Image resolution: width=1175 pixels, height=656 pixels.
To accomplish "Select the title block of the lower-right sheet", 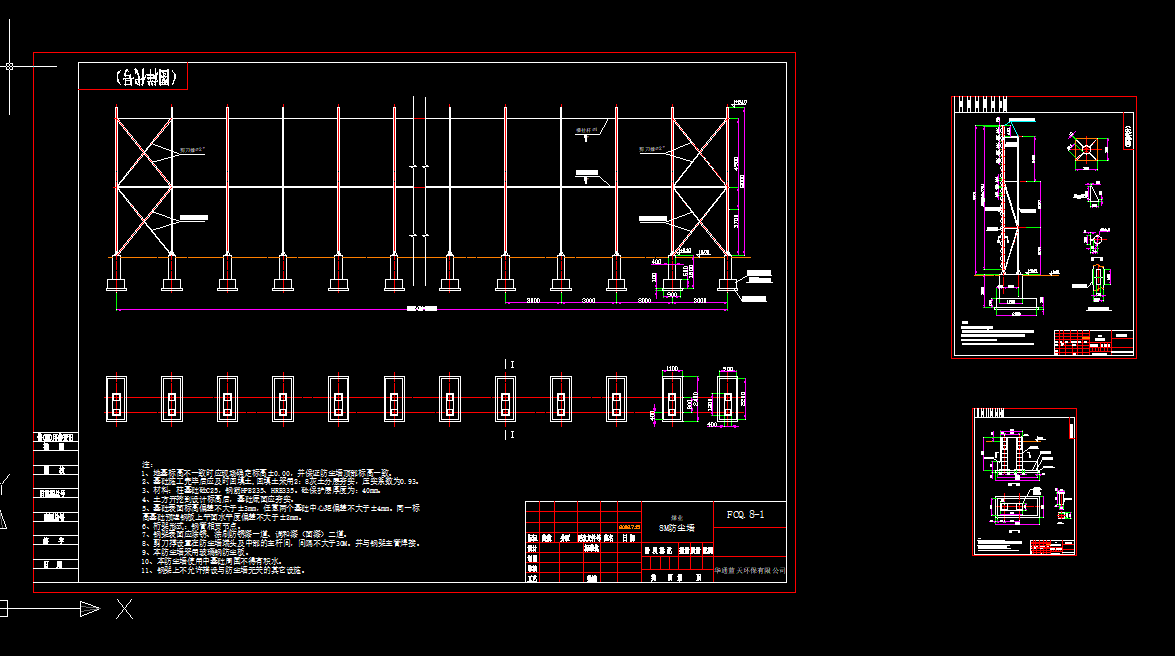I will pos(1051,547).
